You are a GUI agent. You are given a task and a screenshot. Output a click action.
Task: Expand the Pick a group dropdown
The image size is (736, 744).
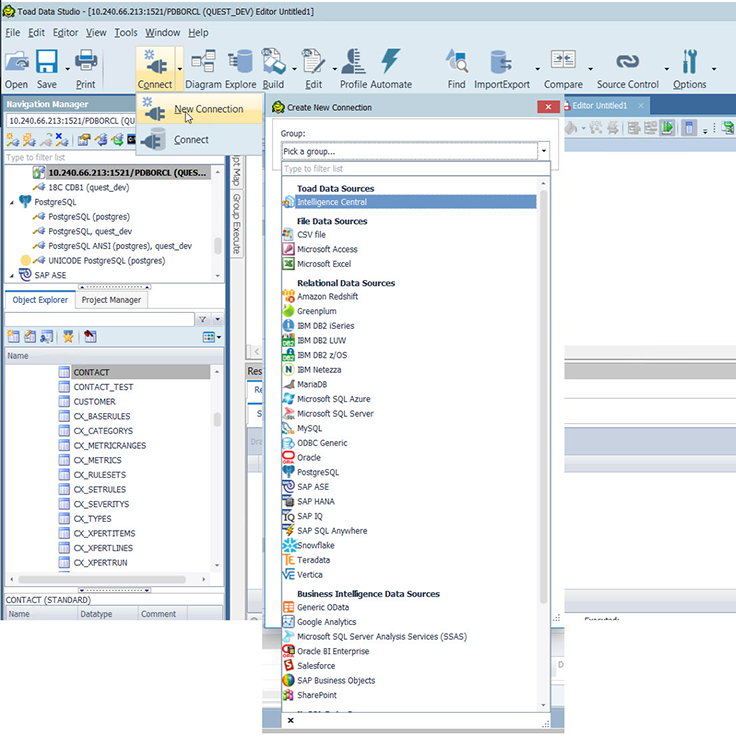544,151
